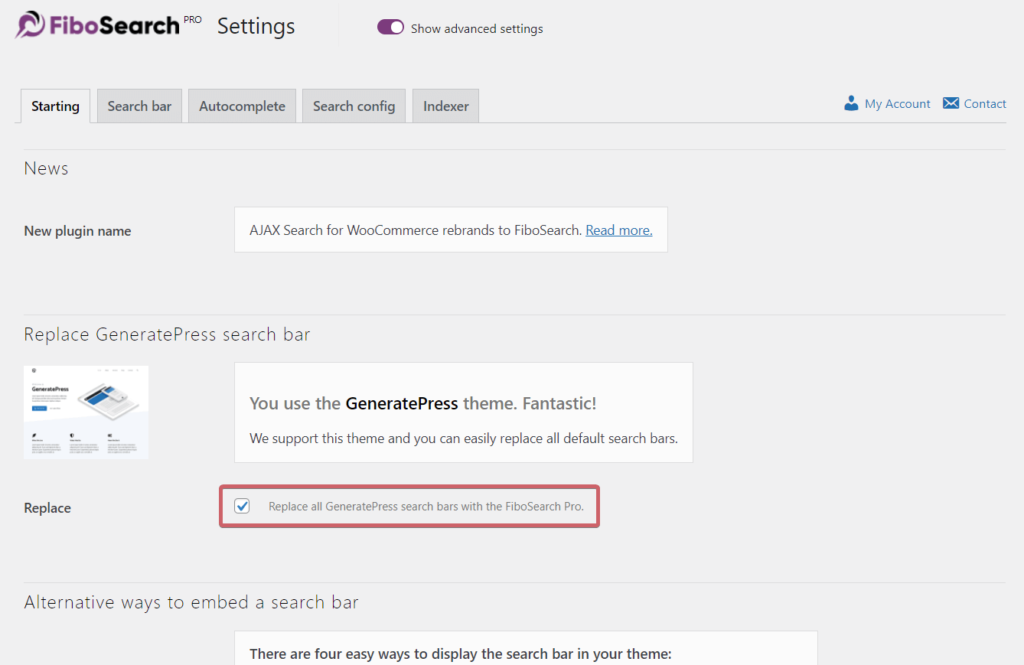1024x665 pixels.
Task: Open the My Account link
Action: 897,104
